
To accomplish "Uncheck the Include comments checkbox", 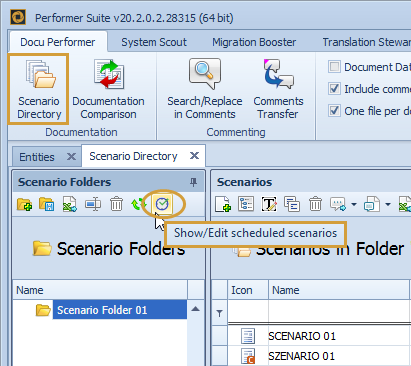I will (x=334, y=89).
